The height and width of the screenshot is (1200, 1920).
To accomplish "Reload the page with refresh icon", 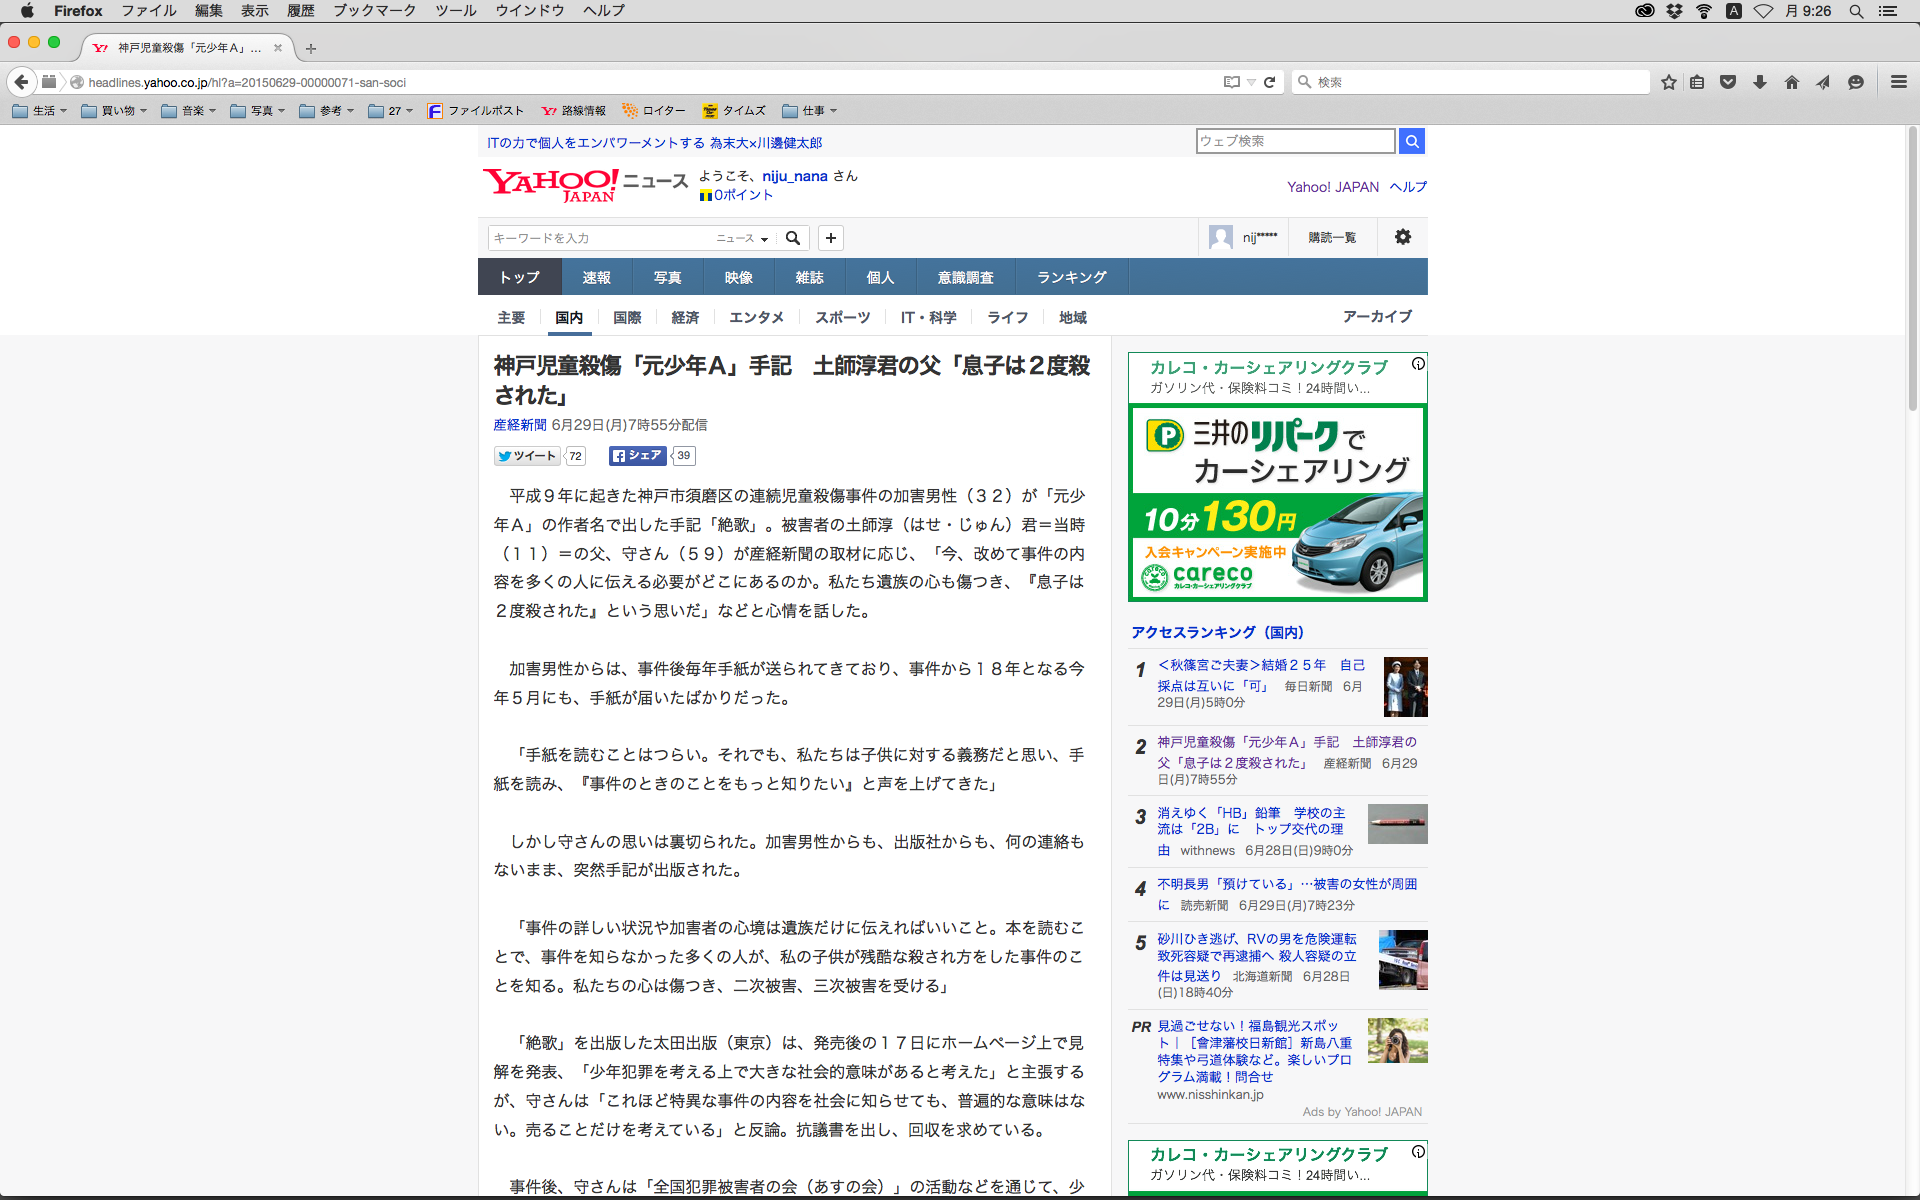I will point(1269,82).
